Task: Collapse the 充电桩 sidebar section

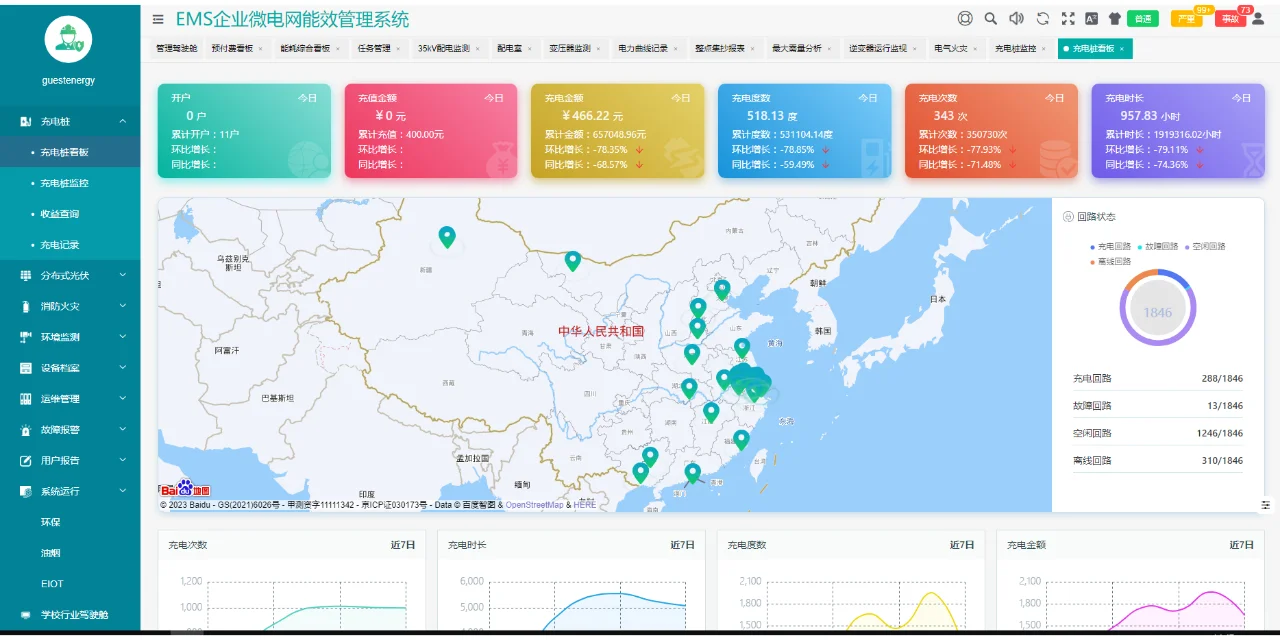Action: pyautogui.click(x=69, y=121)
